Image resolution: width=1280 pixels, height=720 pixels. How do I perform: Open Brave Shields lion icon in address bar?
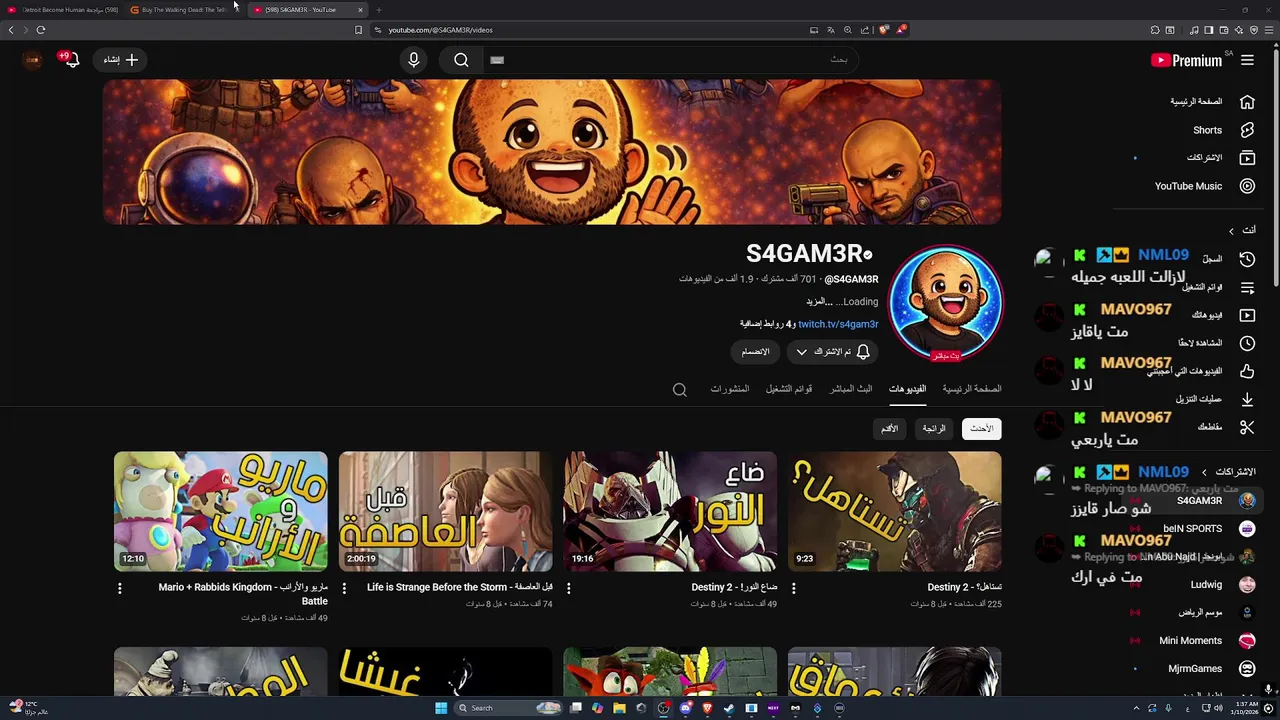[x=884, y=30]
